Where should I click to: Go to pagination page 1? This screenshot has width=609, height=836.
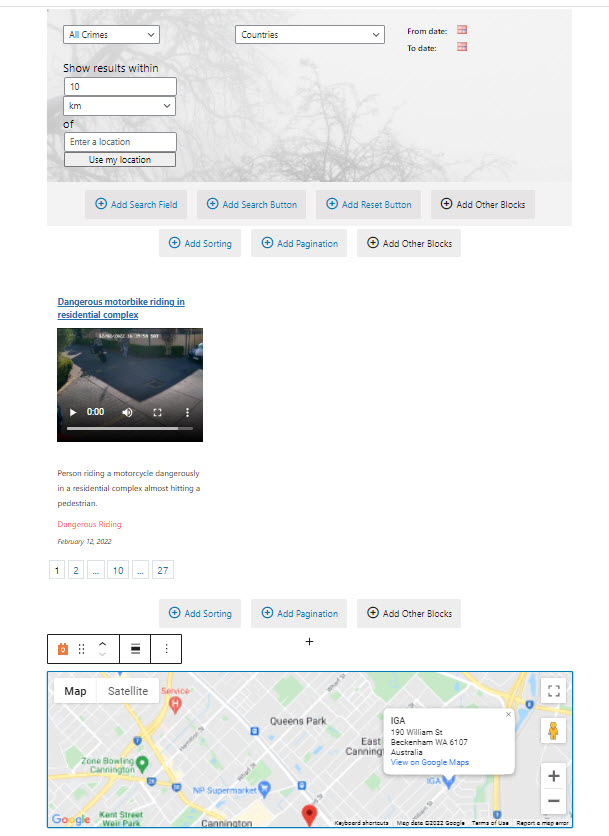point(57,570)
